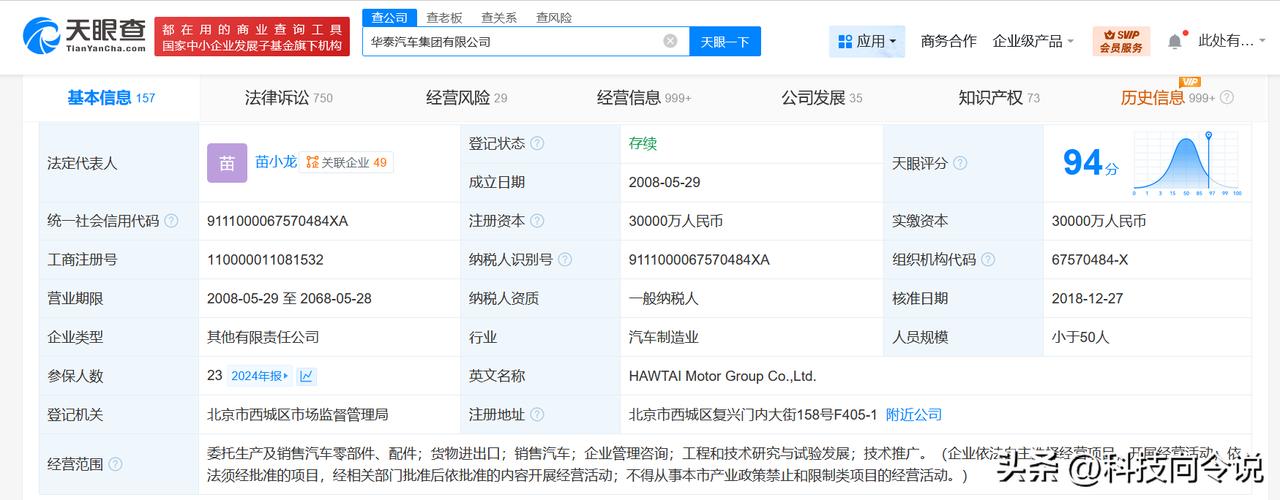Viewport: 1280px width, 500px height.
Task: Switch to the 查老板 search tab
Action: pyautogui.click(x=444, y=18)
